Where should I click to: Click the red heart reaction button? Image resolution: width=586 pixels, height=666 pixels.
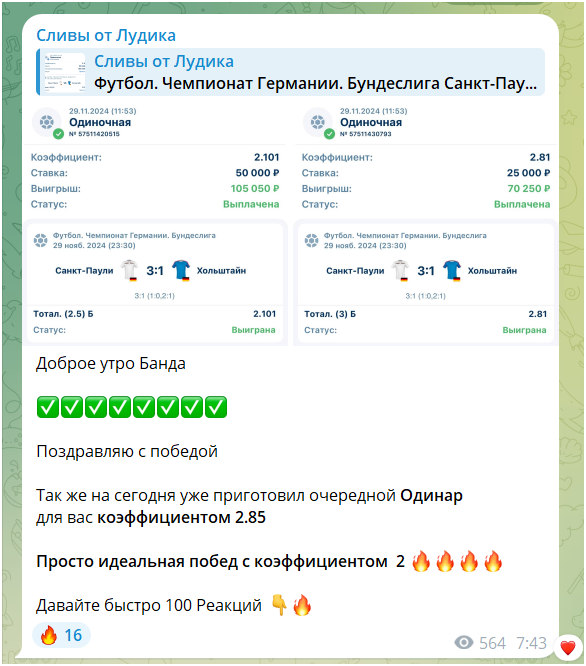pos(568,648)
